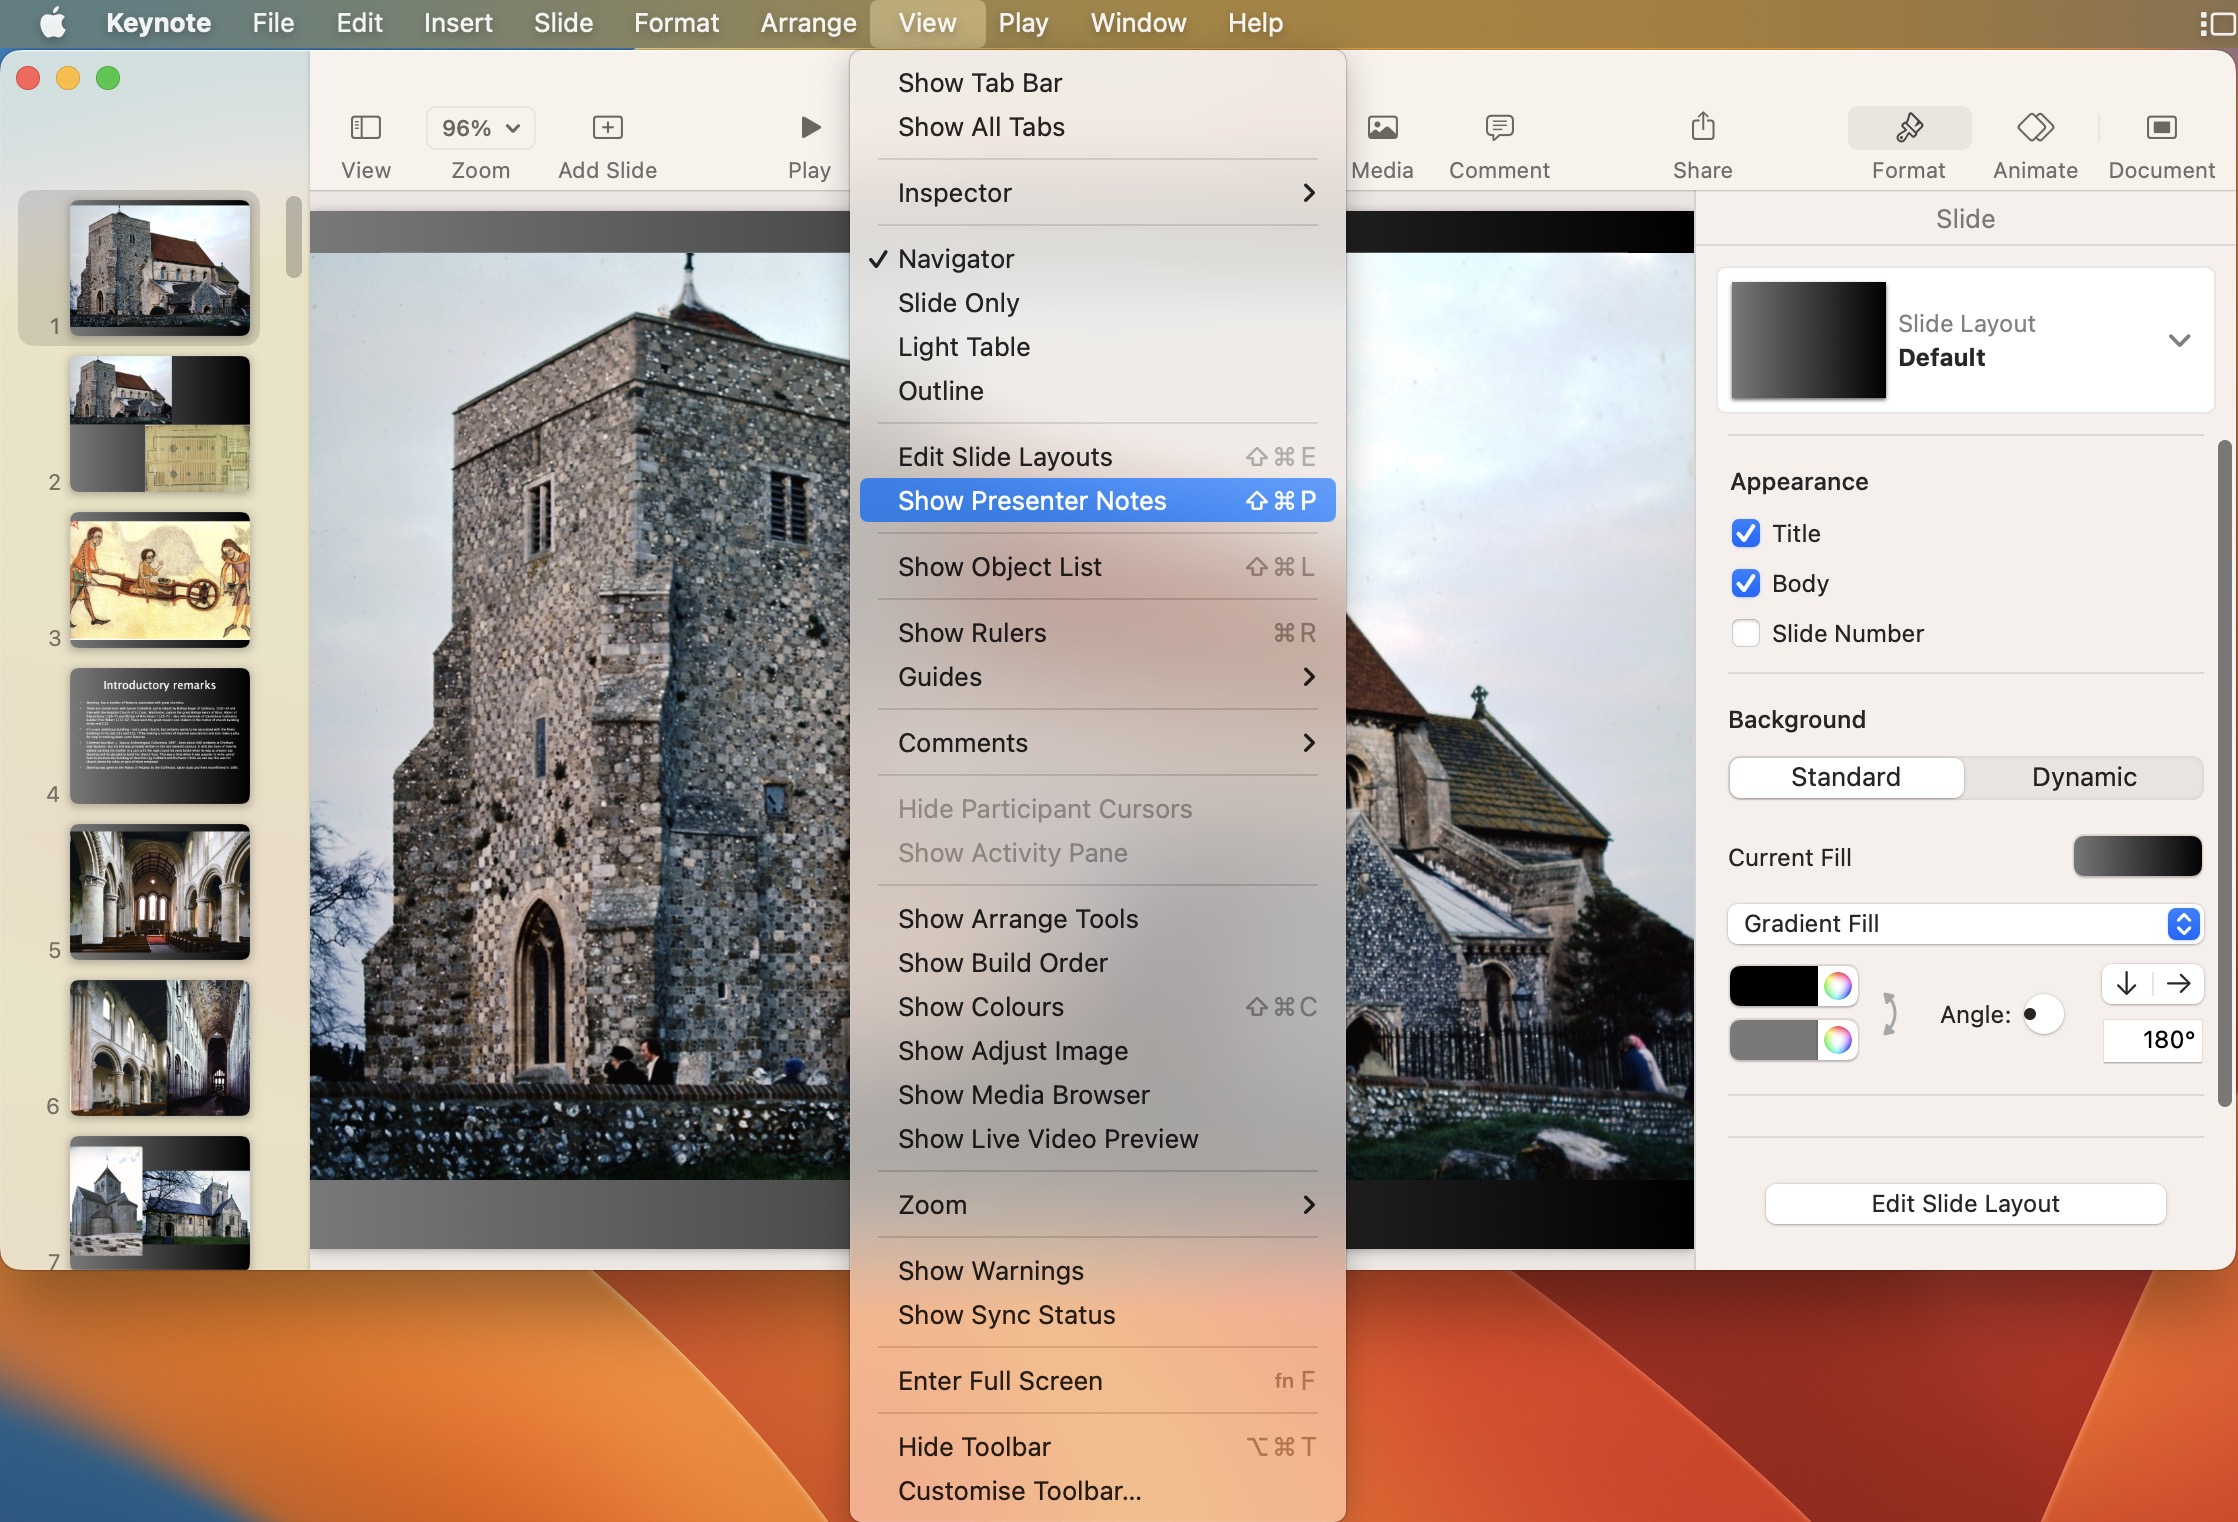The width and height of the screenshot is (2238, 1522).
Task: Click the black gradient colour swatch
Action: click(x=1773, y=986)
